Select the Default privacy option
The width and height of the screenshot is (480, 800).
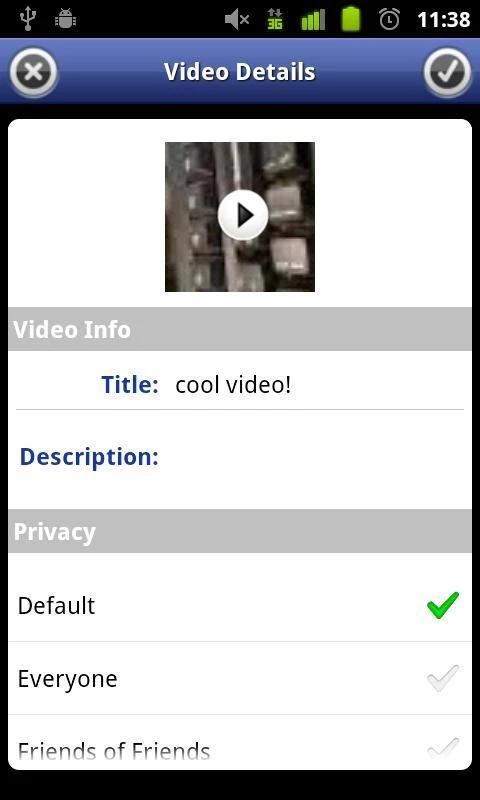coord(240,606)
